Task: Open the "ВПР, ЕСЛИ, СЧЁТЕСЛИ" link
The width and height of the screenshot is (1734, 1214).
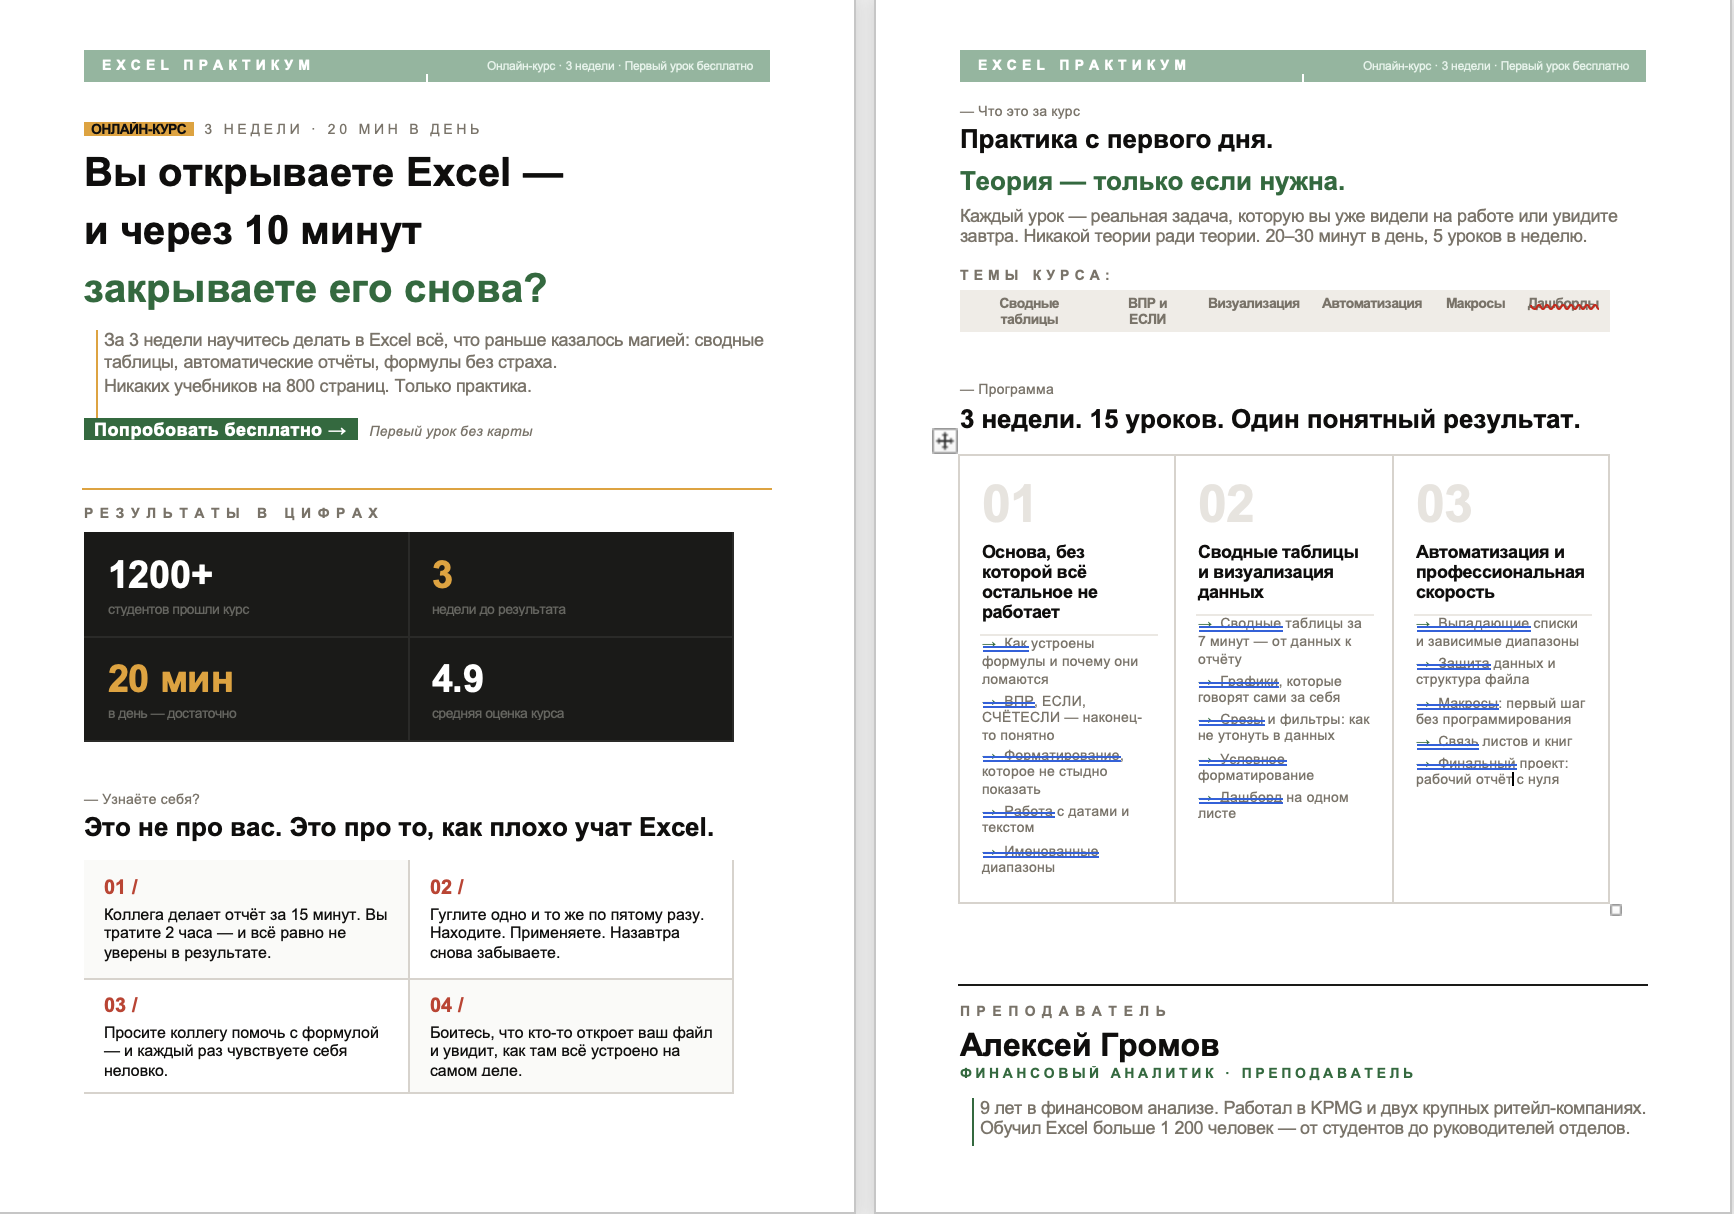Action: coord(1015,700)
